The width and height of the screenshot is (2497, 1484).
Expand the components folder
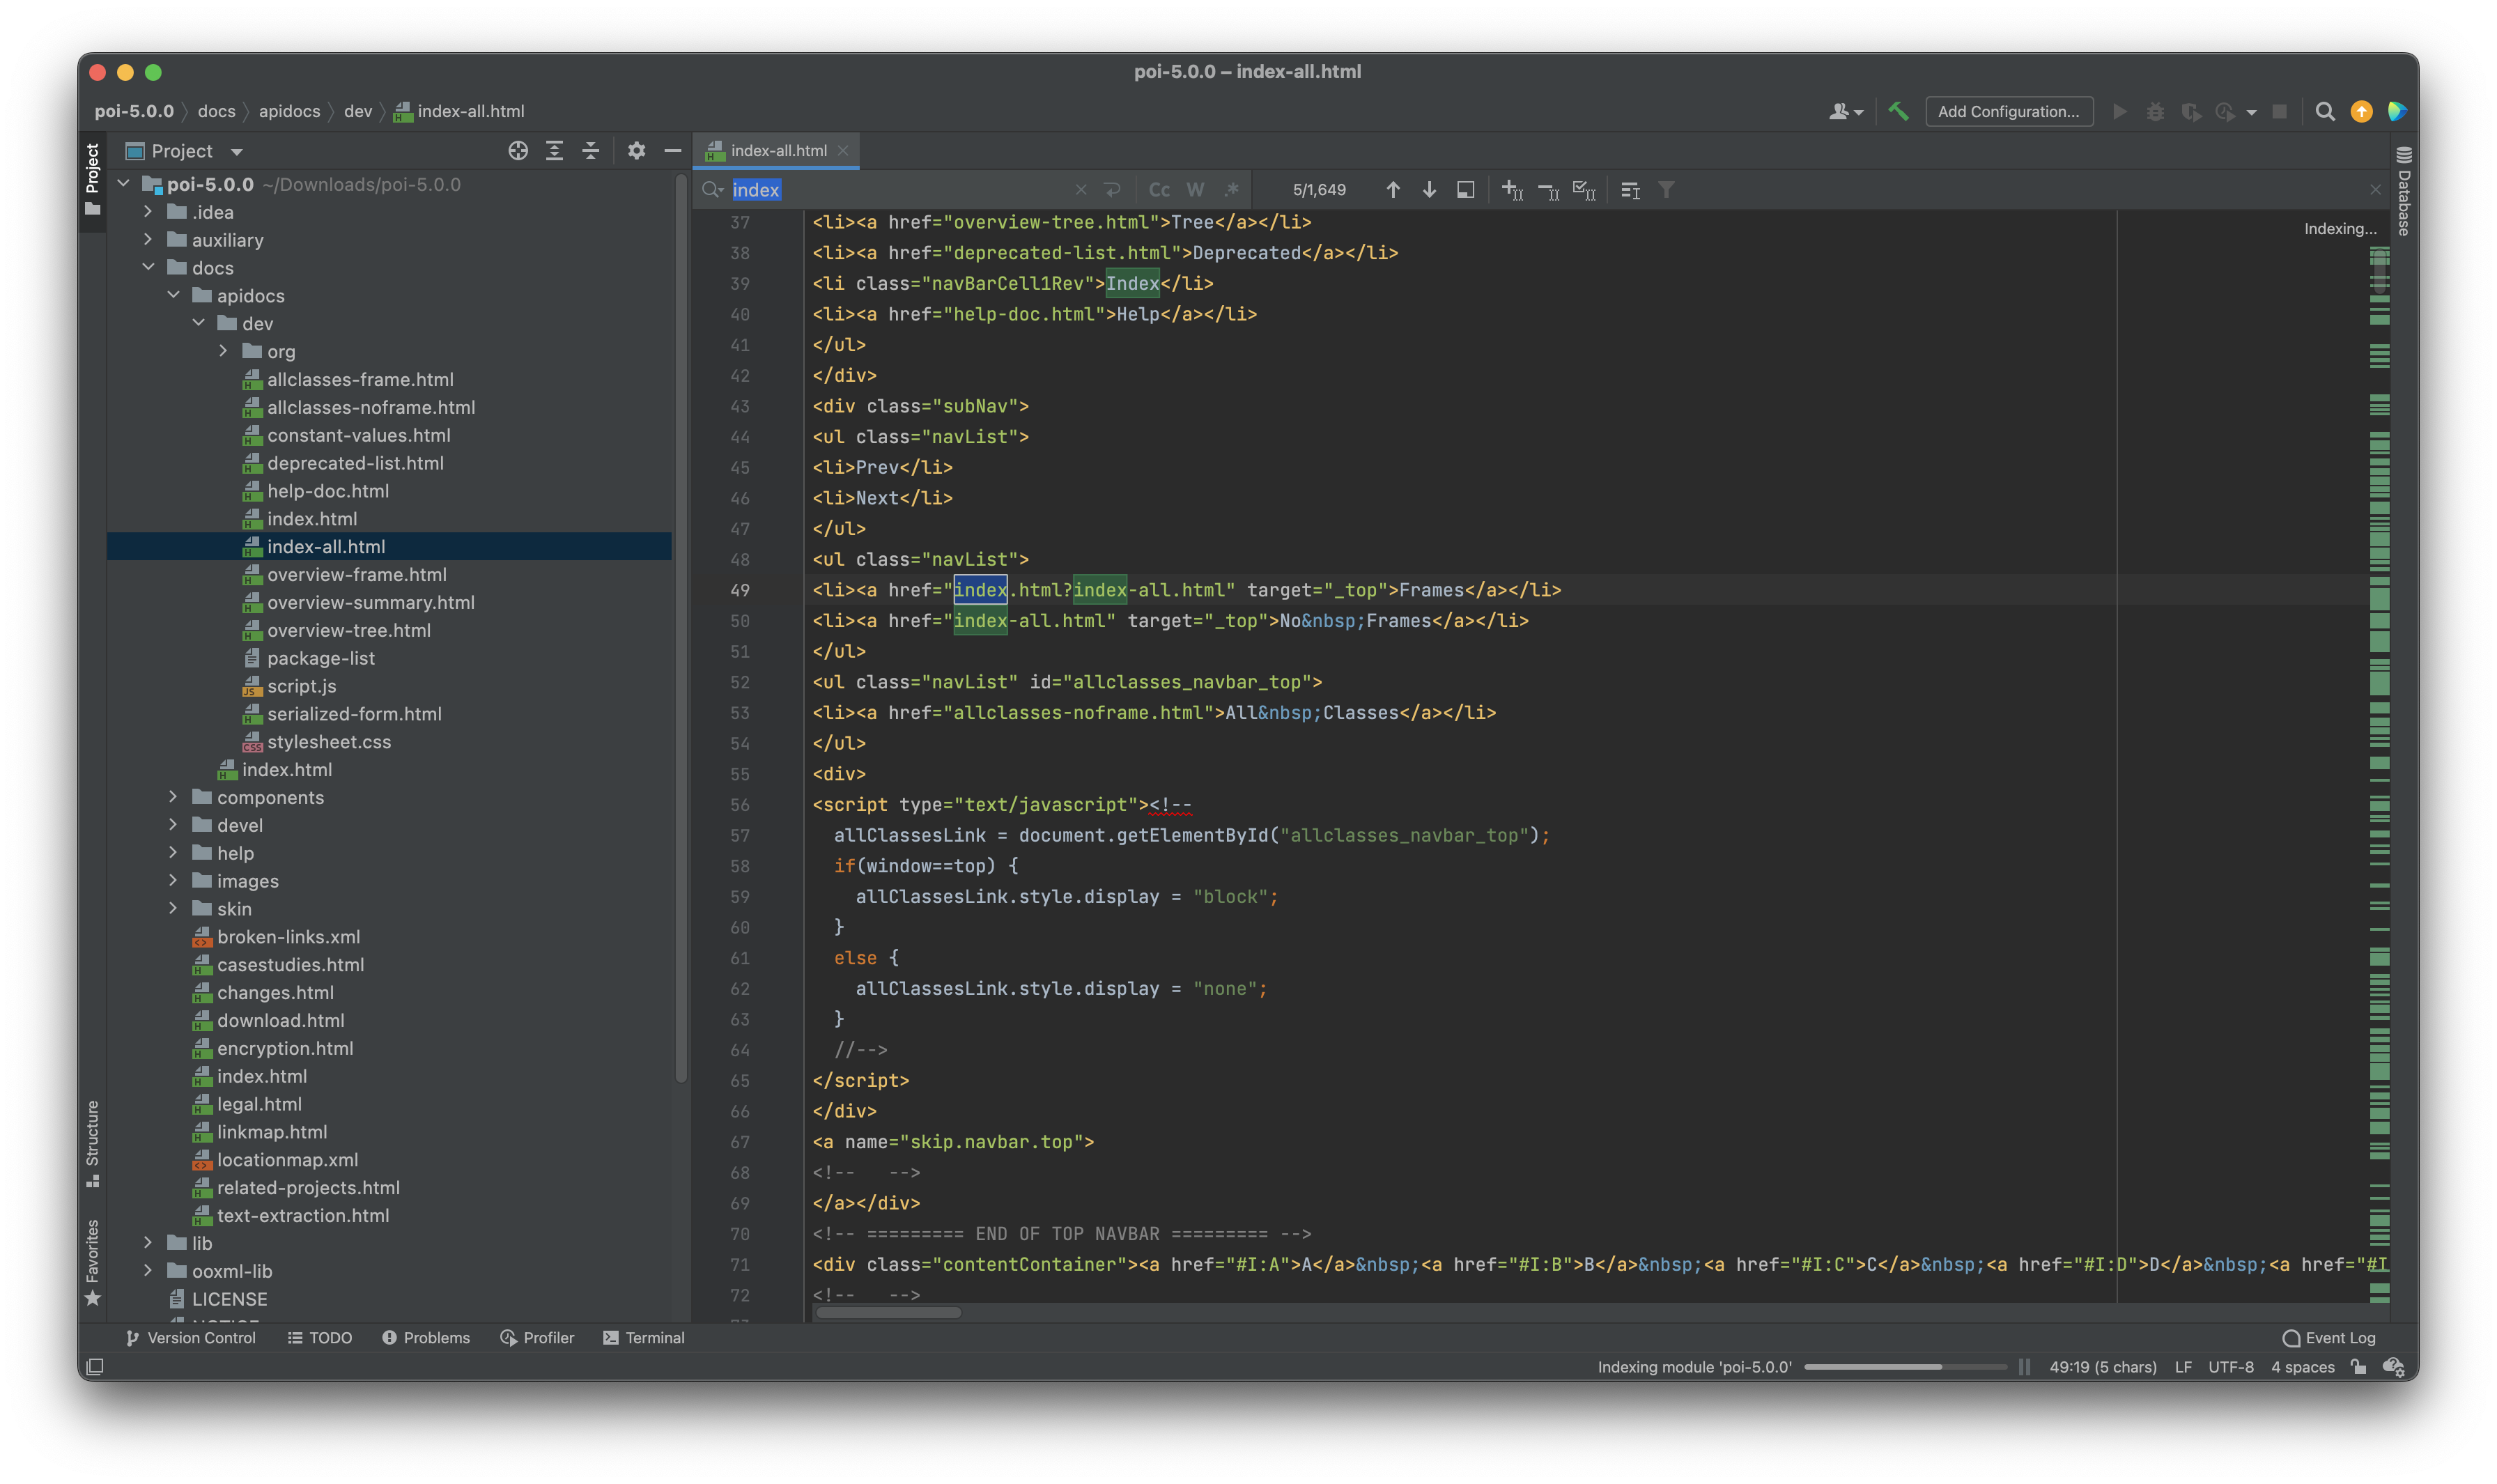173,797
